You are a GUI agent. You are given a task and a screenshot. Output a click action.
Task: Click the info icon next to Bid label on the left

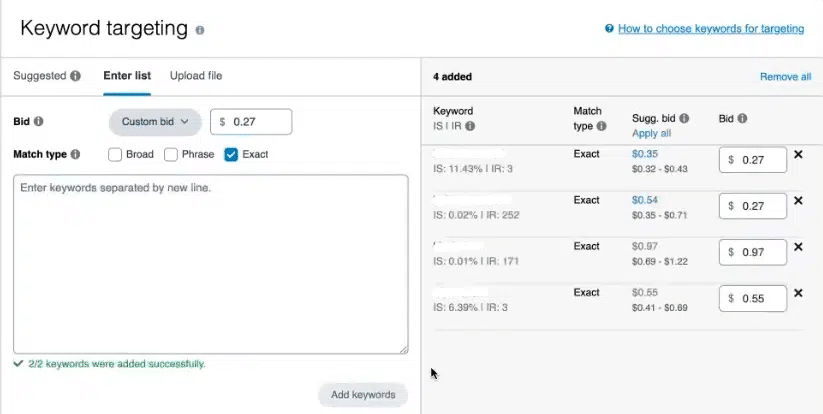pos(39,122)
